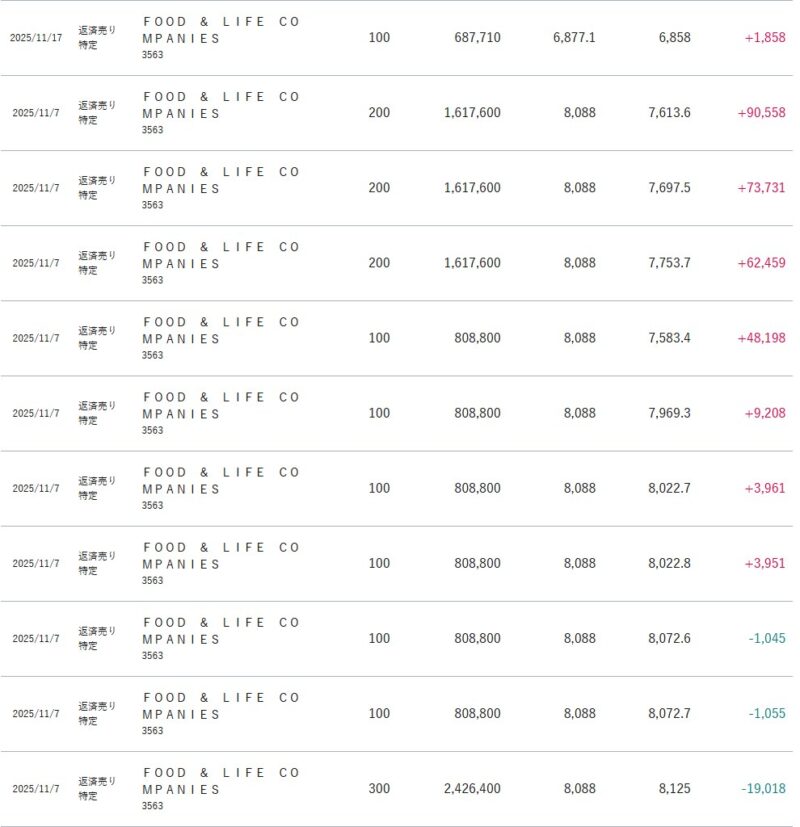
Task: Select the +90,558 profit figure
Action: [761, 113]
